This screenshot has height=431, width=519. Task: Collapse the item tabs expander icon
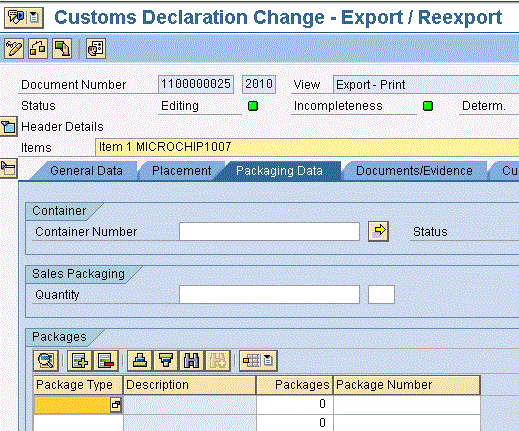[8, 168]
